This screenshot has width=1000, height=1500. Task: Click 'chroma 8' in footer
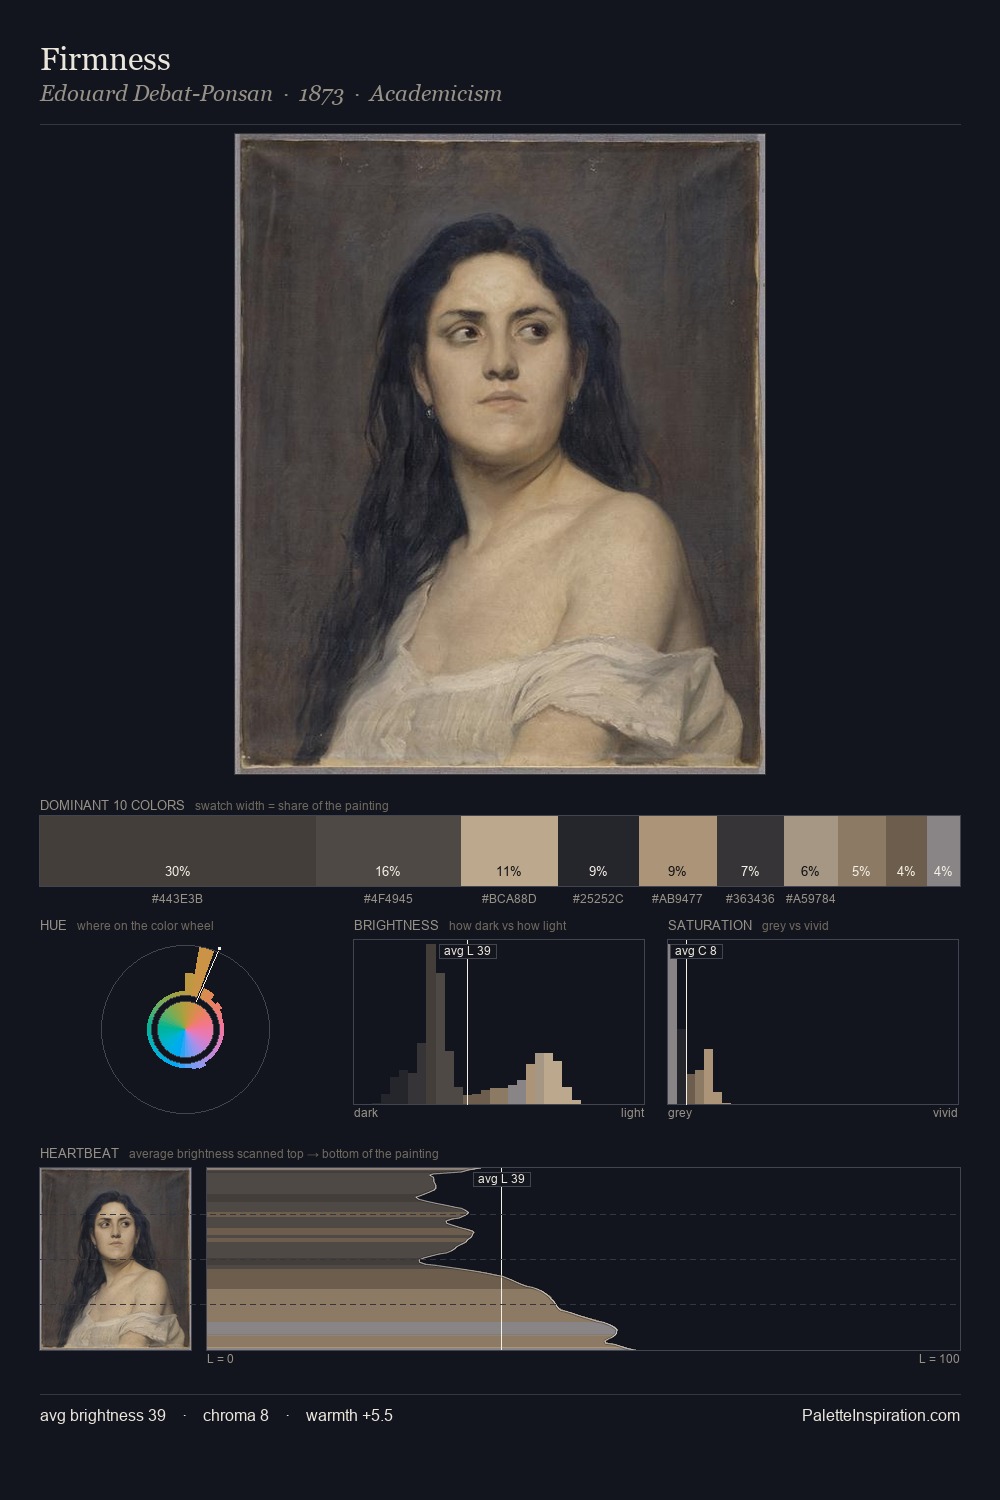coord(236,1415)
